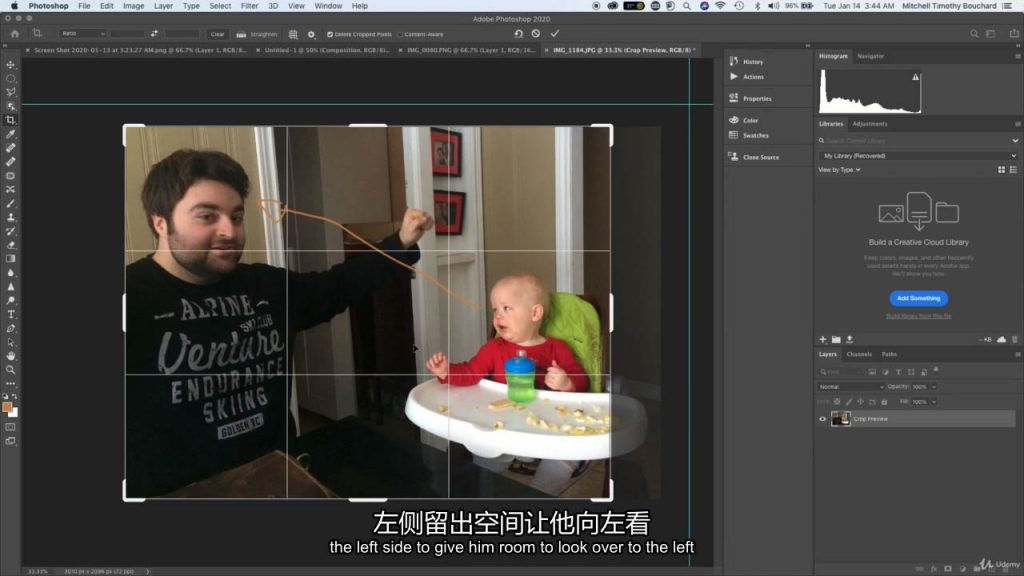Commit the crop with checkmark
The width and height of the screenshot is (1024, 576).
[554, 33]
